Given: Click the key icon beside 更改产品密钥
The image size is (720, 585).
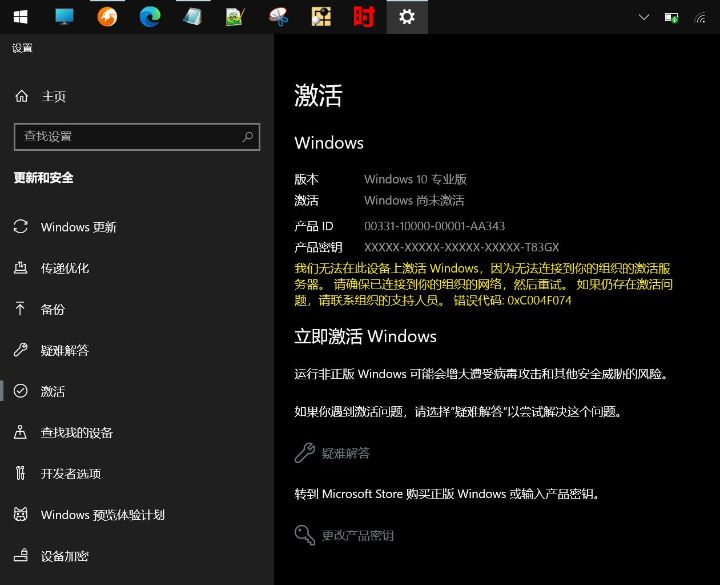Looking at the screenshot, I should [304, 535].
